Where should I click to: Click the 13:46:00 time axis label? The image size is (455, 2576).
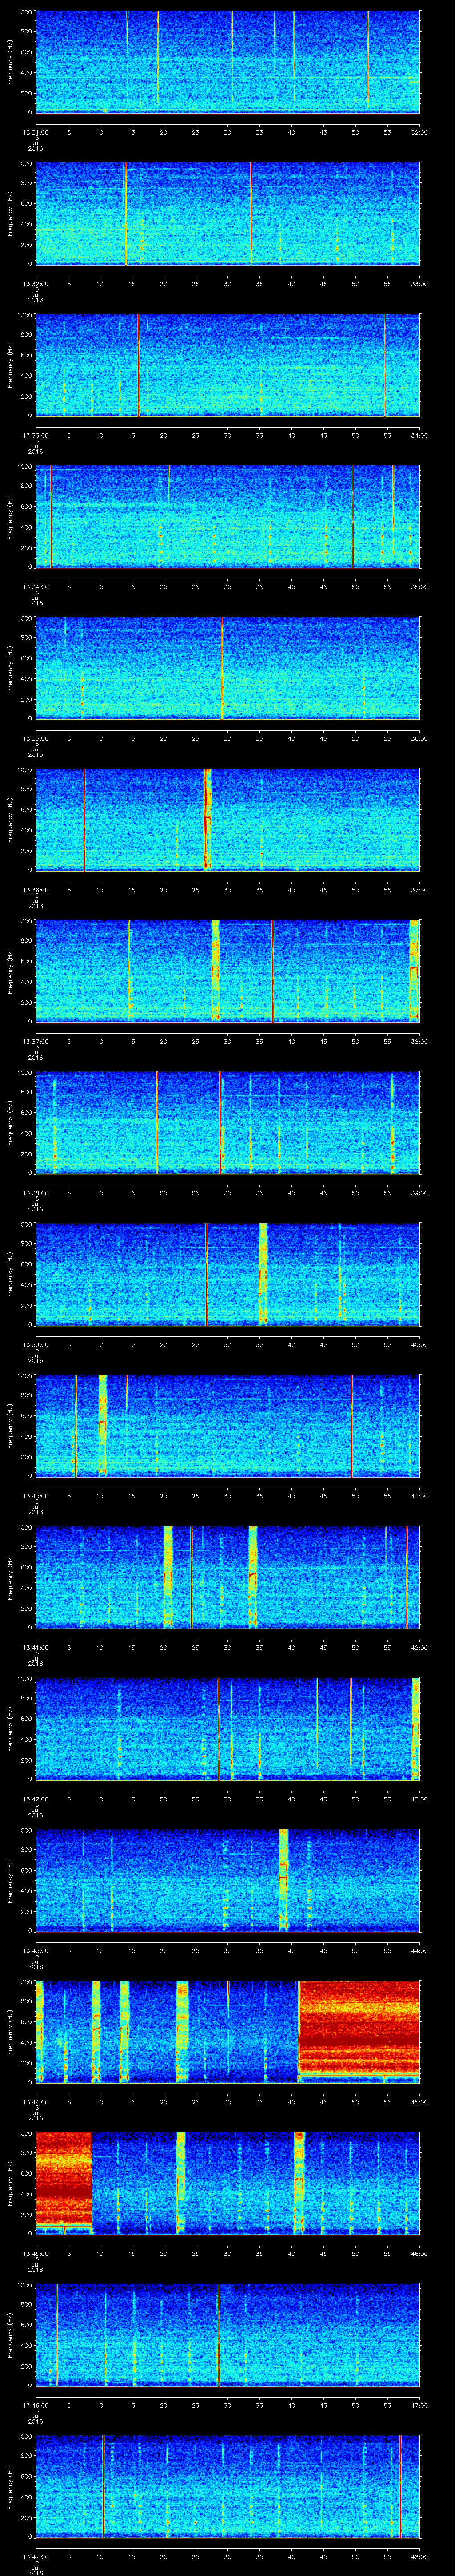pos(35,2404)
